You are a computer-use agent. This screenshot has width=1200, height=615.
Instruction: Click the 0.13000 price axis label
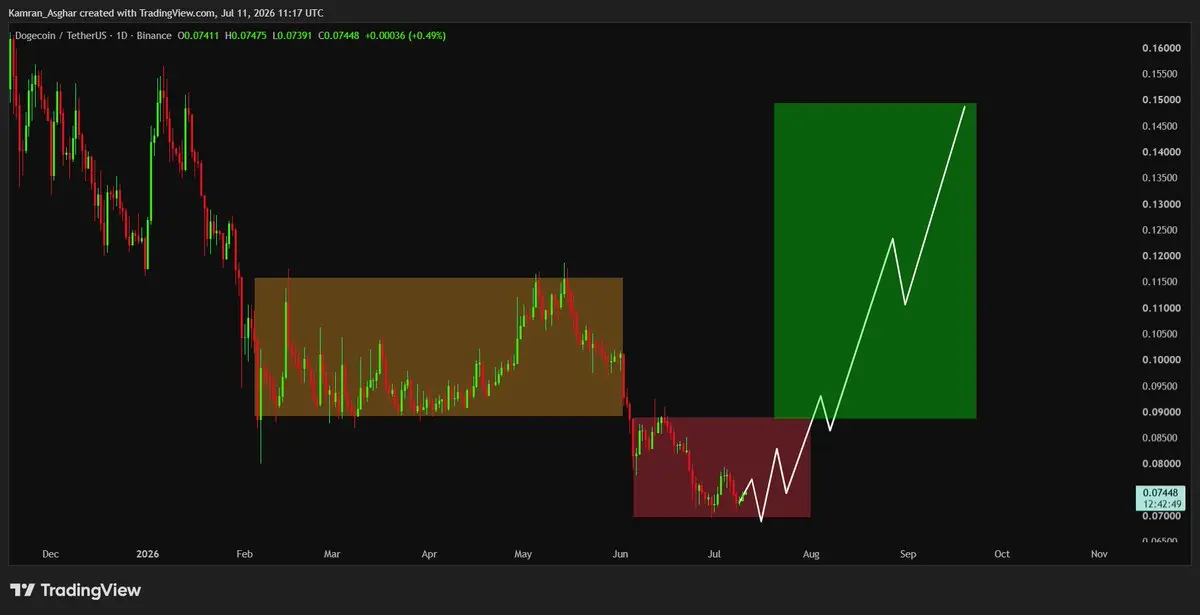(x=1160, y=204)
